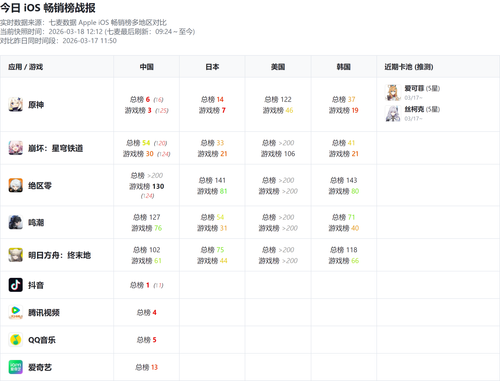
Task: Click the 爱奇艺 name label
Action: 40,367
